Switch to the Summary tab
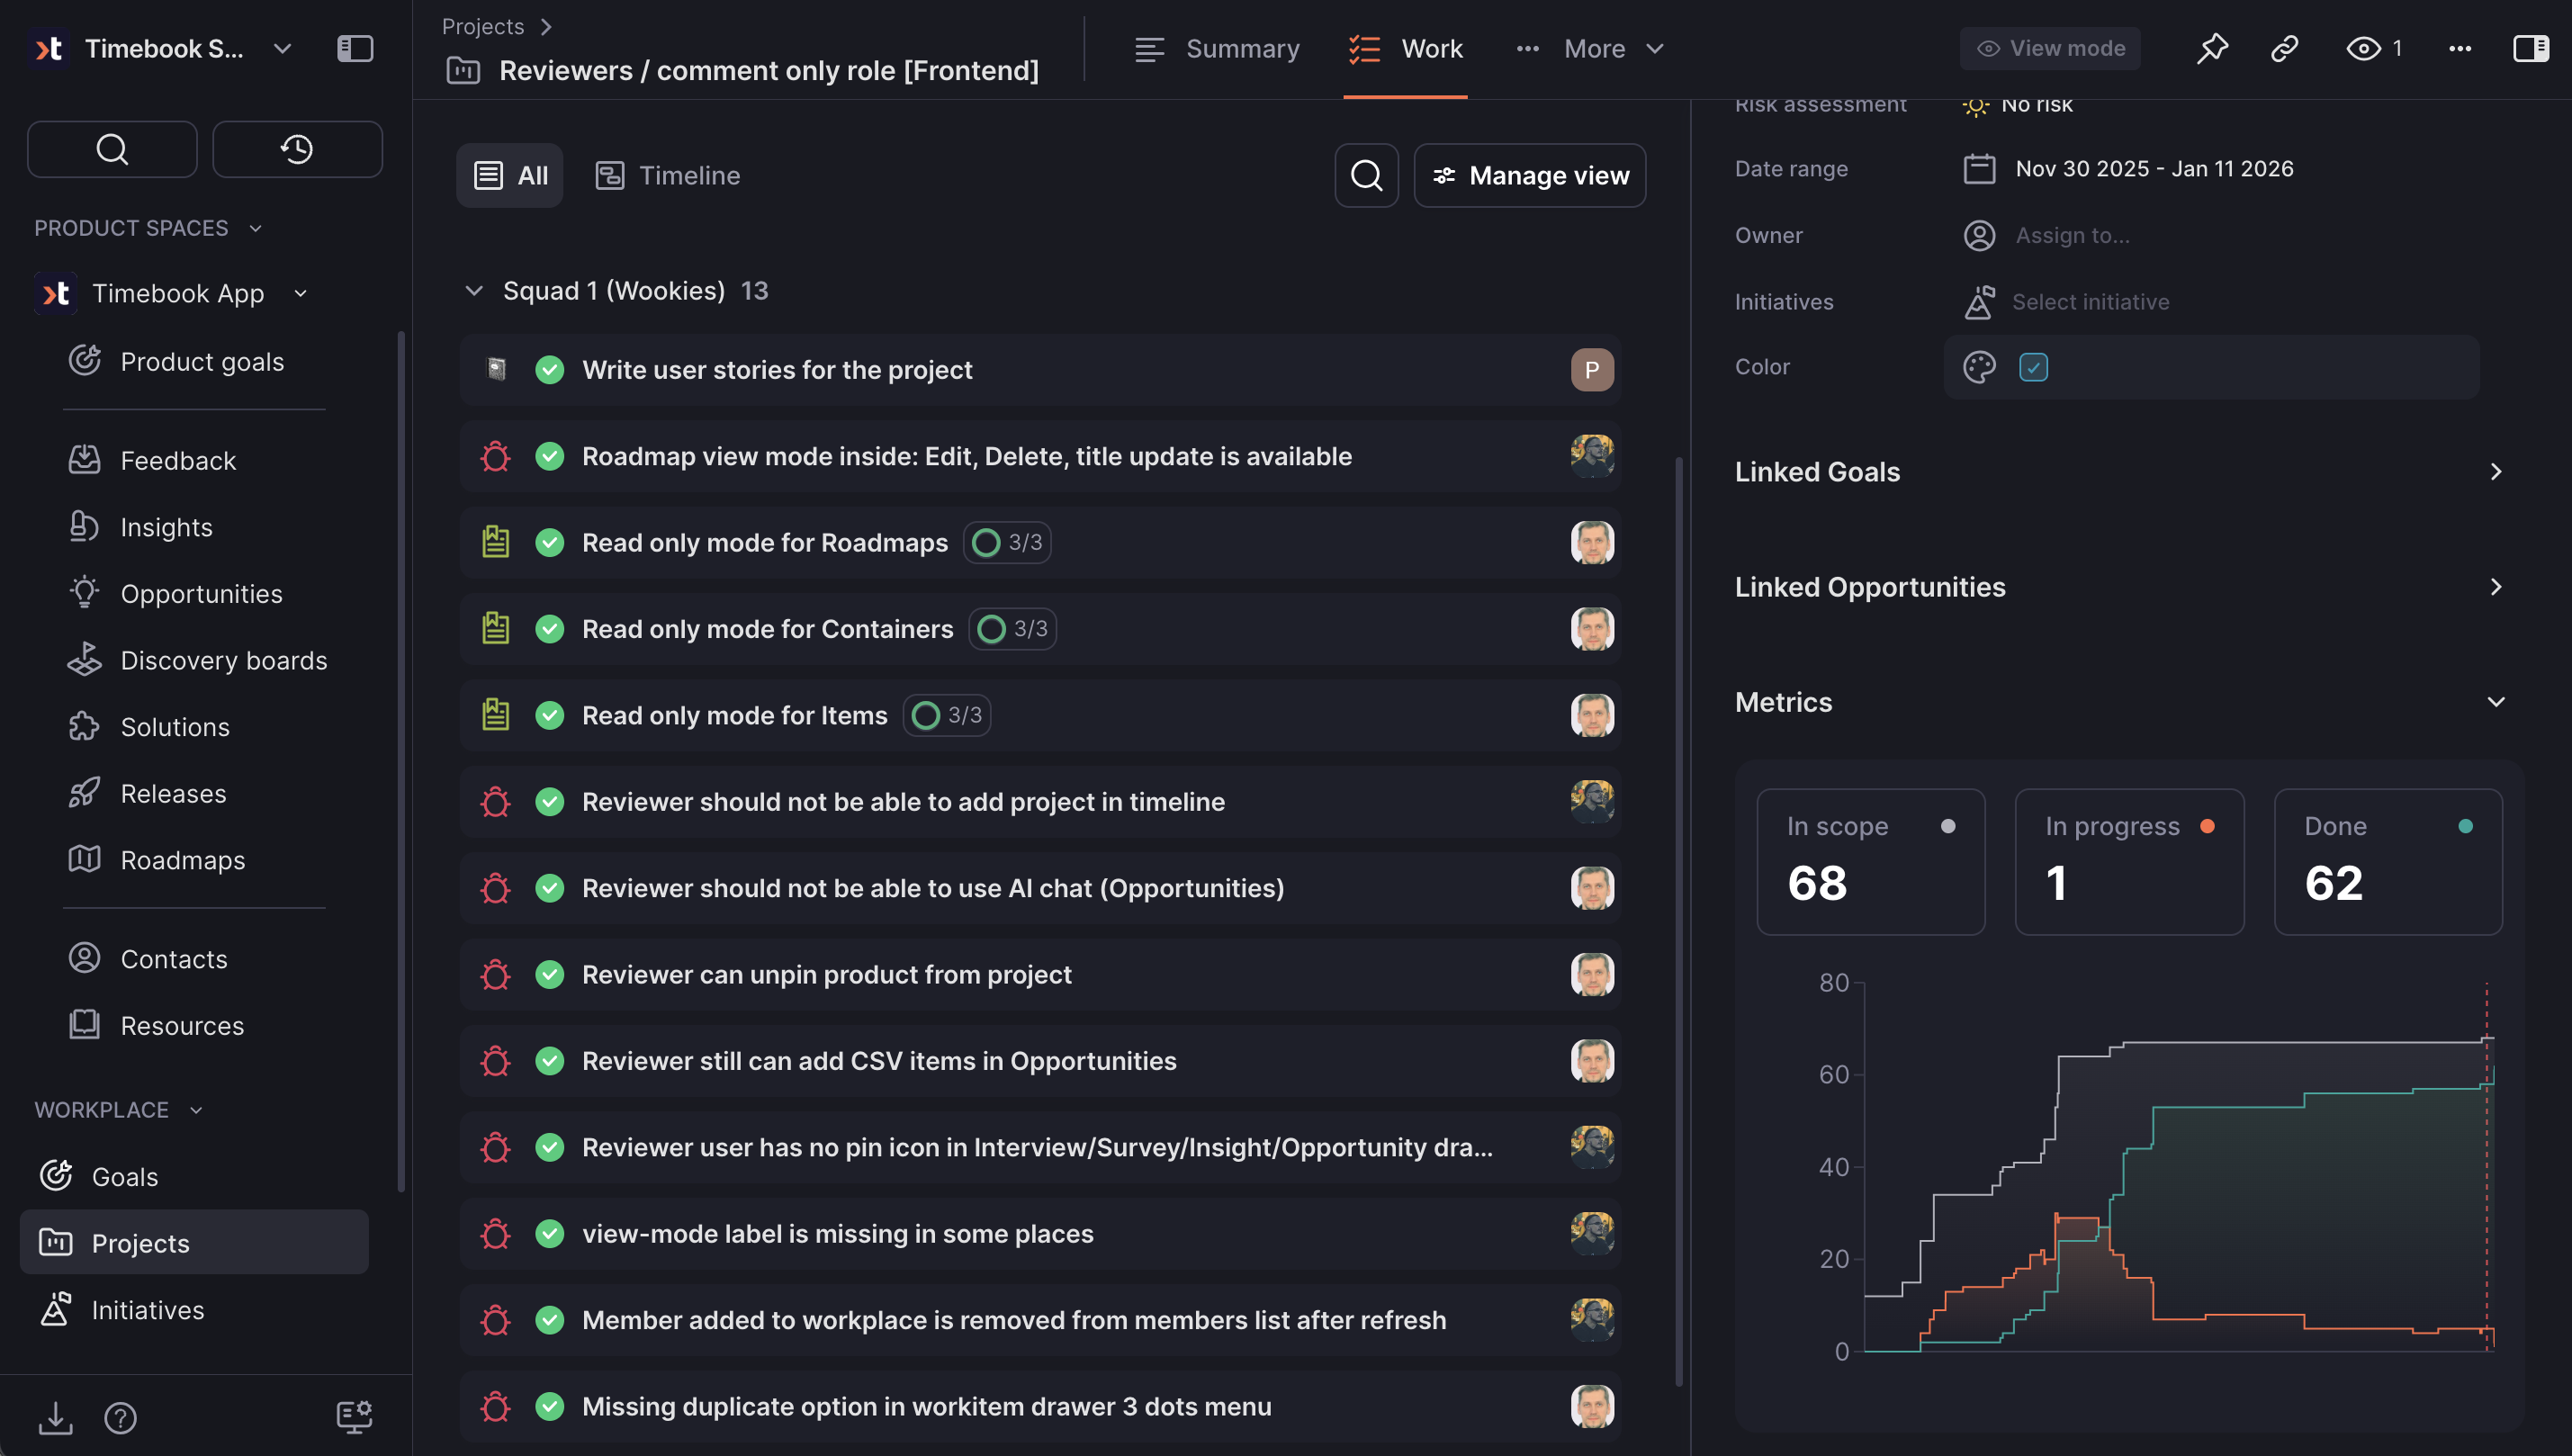Image resolution: width=2572 pixels, height=1456 pixels. tap(1217, 48)
